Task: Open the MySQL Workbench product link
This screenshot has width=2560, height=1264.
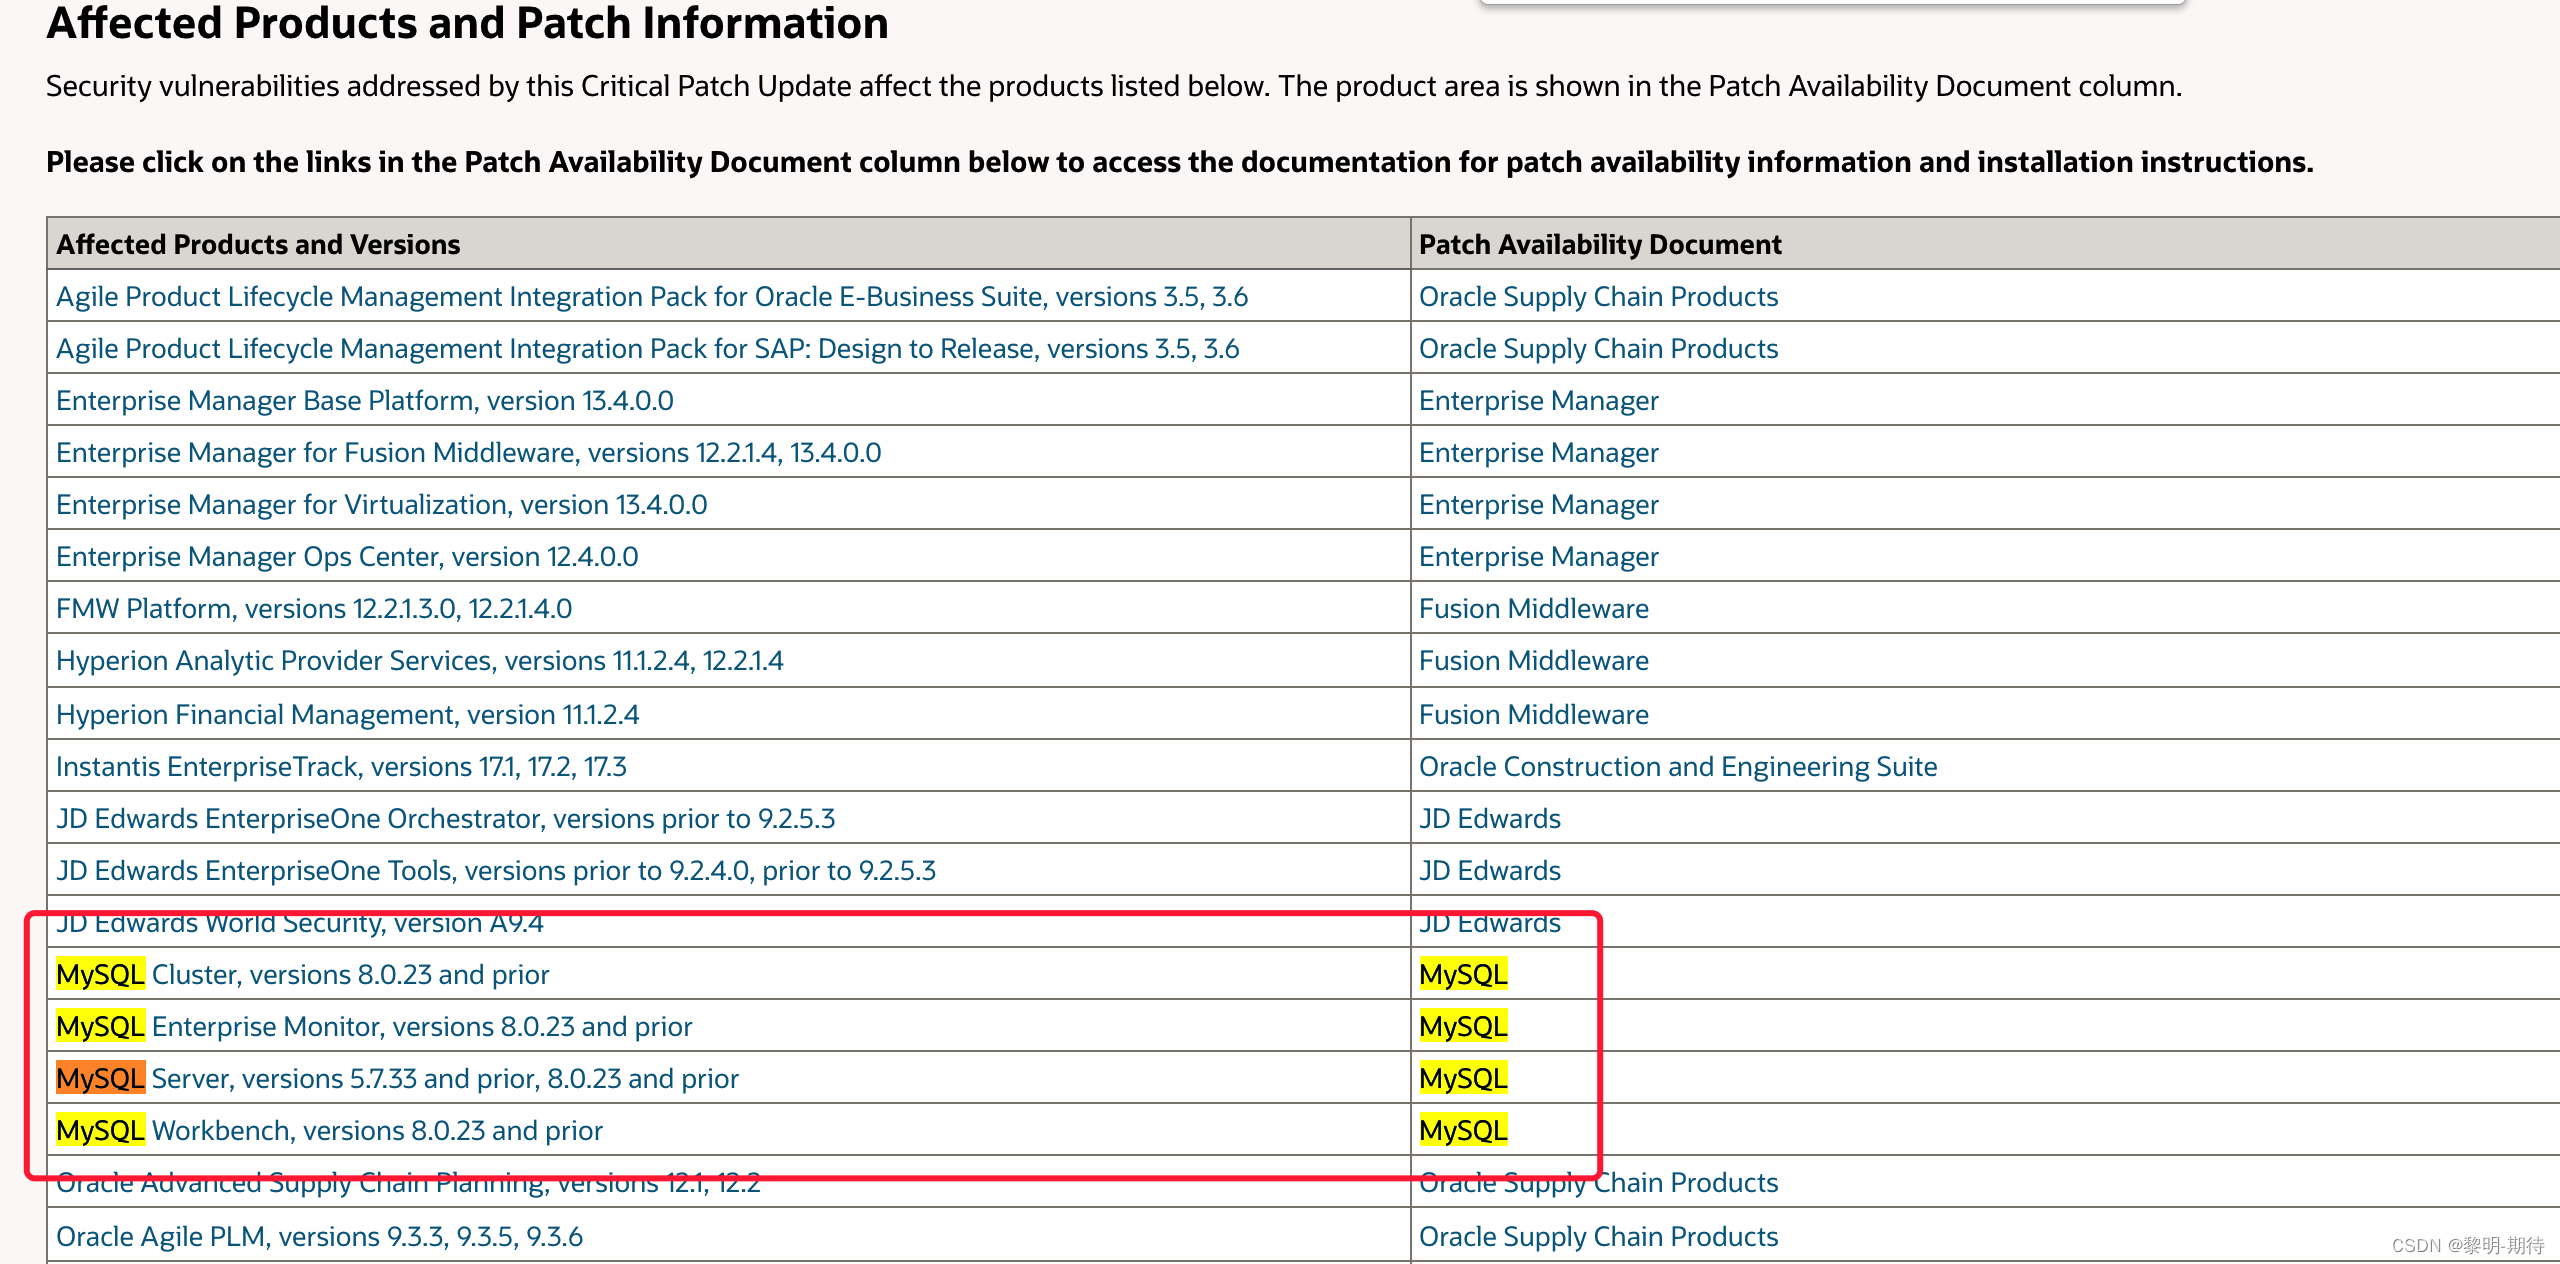Action: tap(330, 1130)
